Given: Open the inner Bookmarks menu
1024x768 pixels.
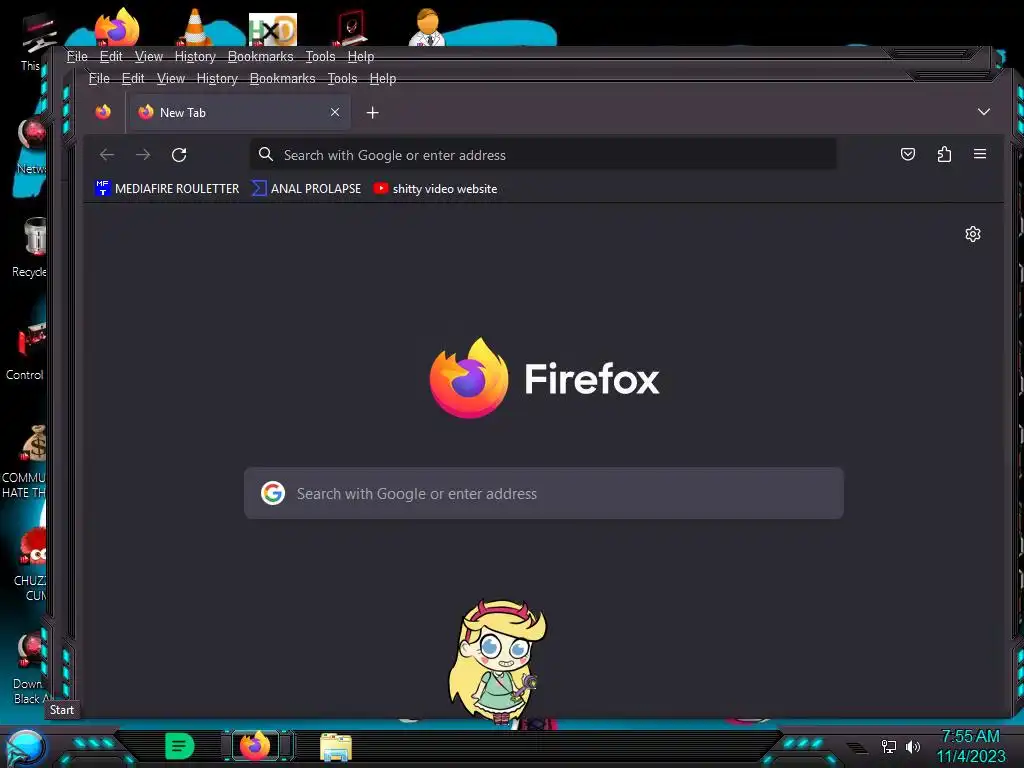Looking at the screenshot, I should tap(283, 78).
